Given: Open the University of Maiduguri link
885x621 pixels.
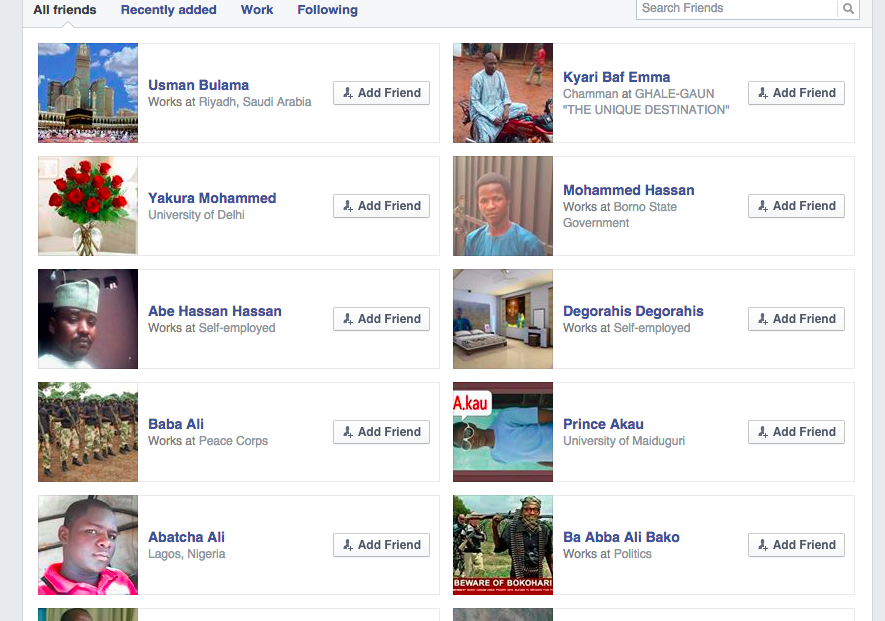Looking at the screenshot, I should click(624, 440).
